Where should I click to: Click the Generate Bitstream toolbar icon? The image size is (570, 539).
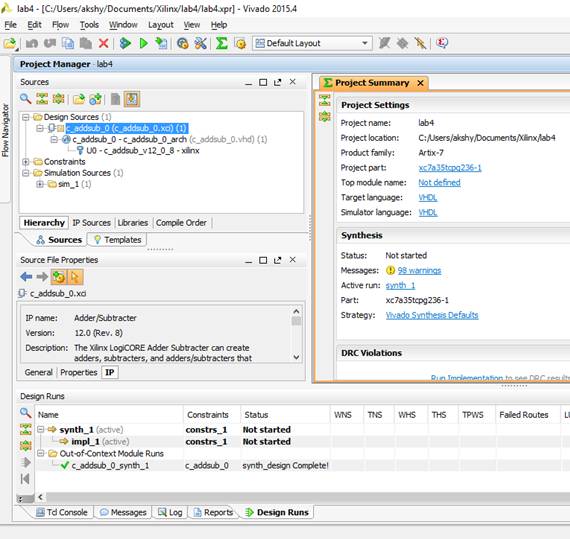[x=161, y=43]
